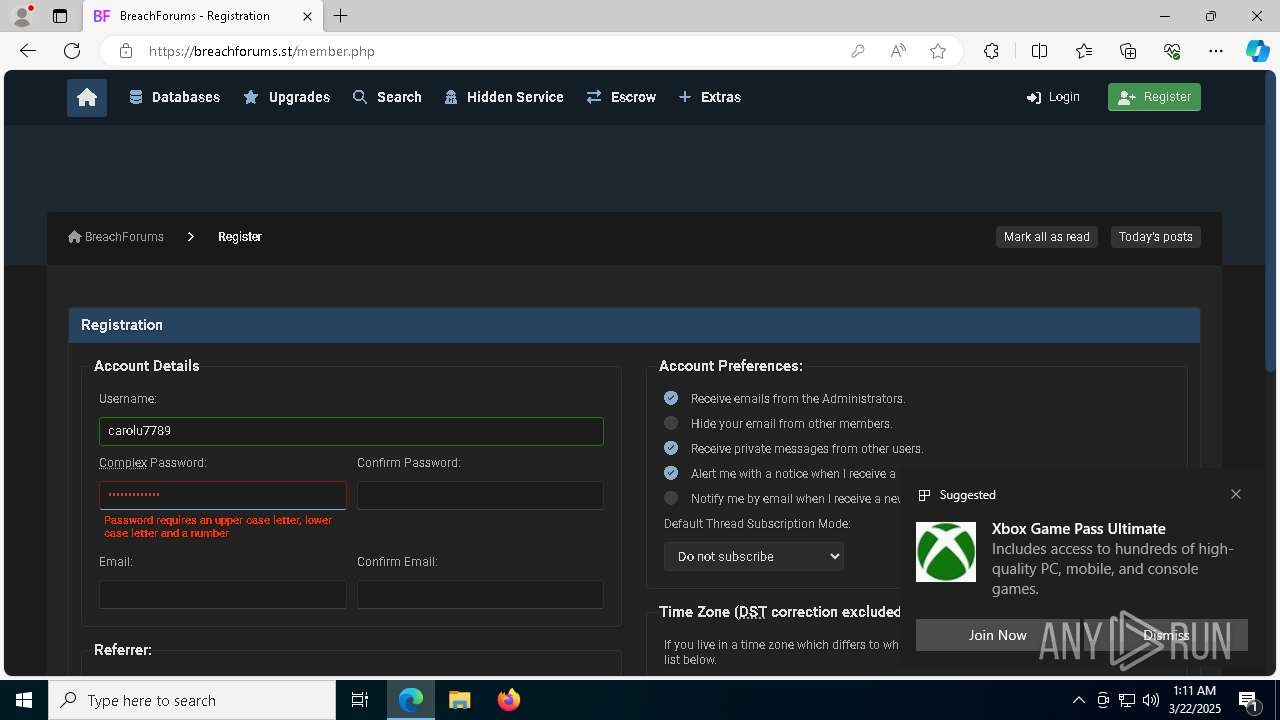Open the network tray icon

point(1127,700)
